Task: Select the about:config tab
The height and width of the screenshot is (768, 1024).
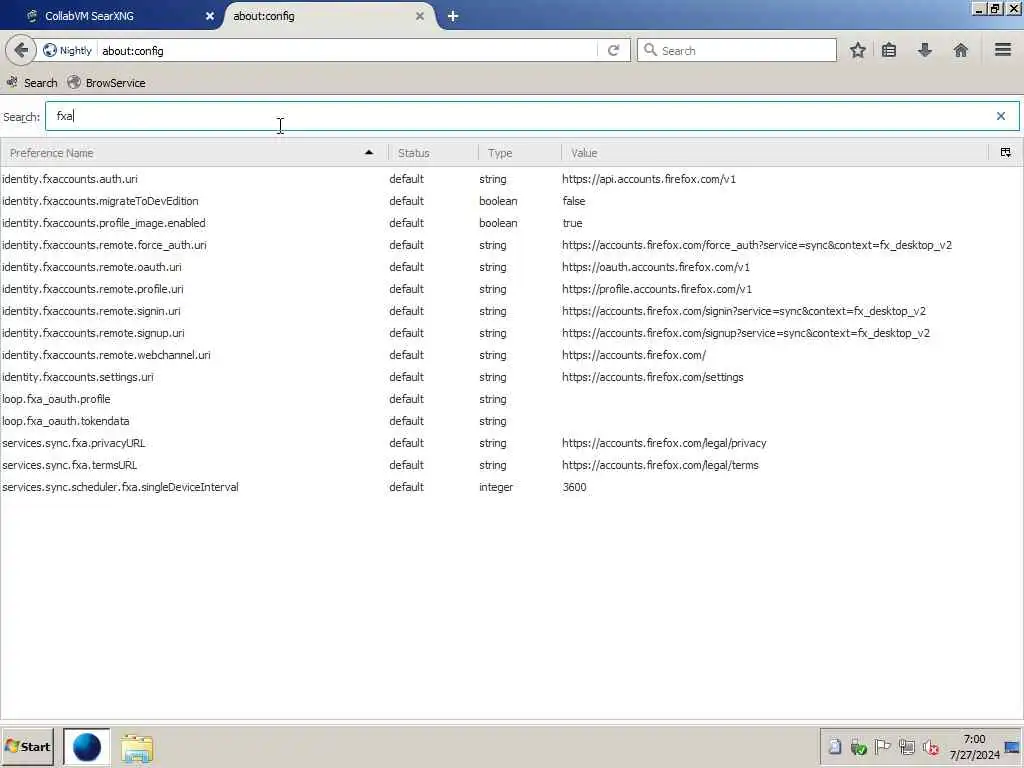Action: [x=327, y=16]
